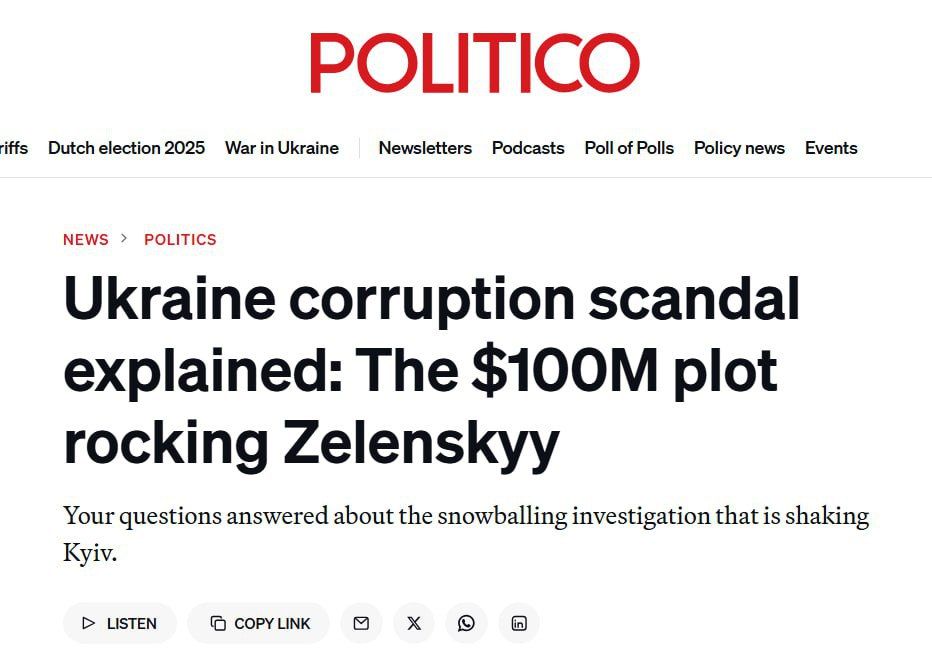Click the copy icon on the Copy Link button

click(220, 623)
